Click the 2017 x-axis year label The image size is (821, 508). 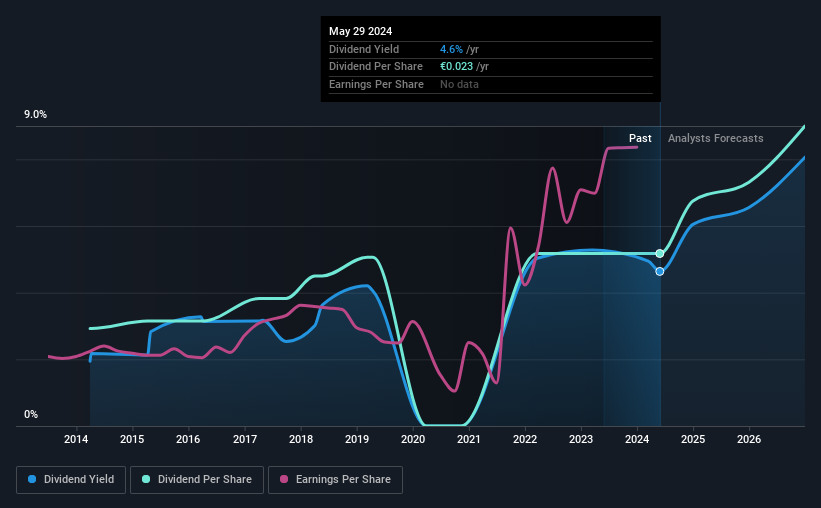click(245, 439)
